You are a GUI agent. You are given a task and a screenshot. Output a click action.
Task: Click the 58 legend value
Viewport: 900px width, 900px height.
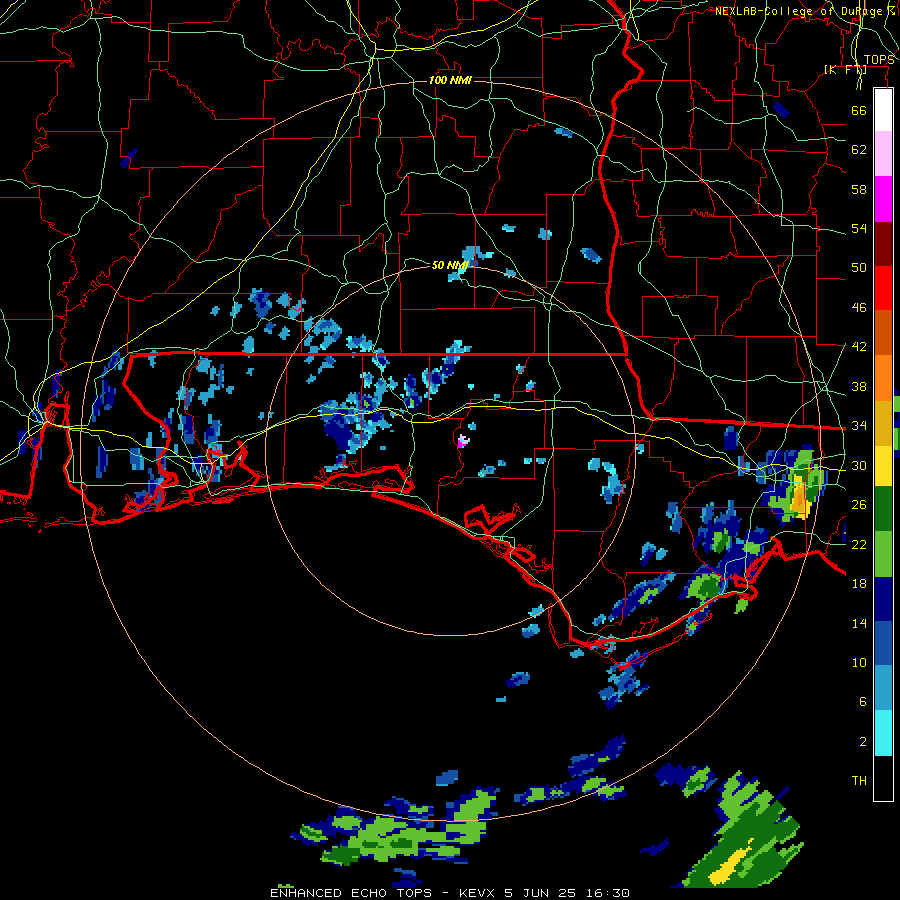coord(859,189)
